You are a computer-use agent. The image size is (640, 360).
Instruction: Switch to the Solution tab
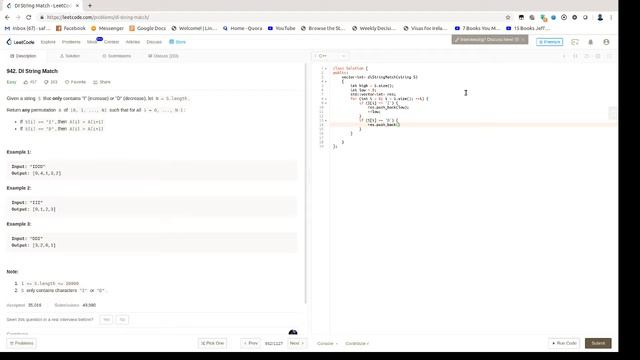click(x=70, y=56)
